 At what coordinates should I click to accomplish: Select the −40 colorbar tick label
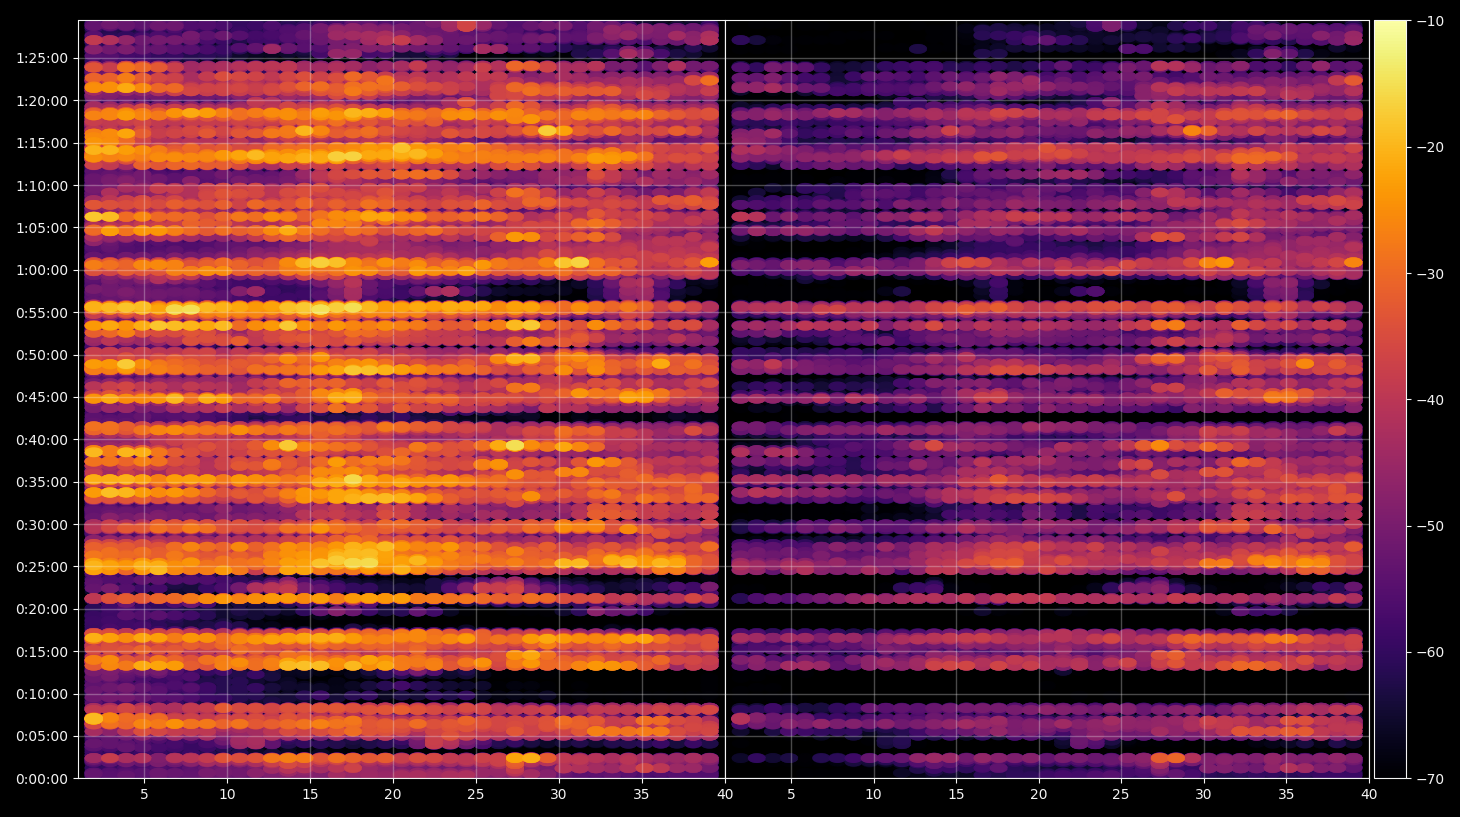(x=1430, y=400)
